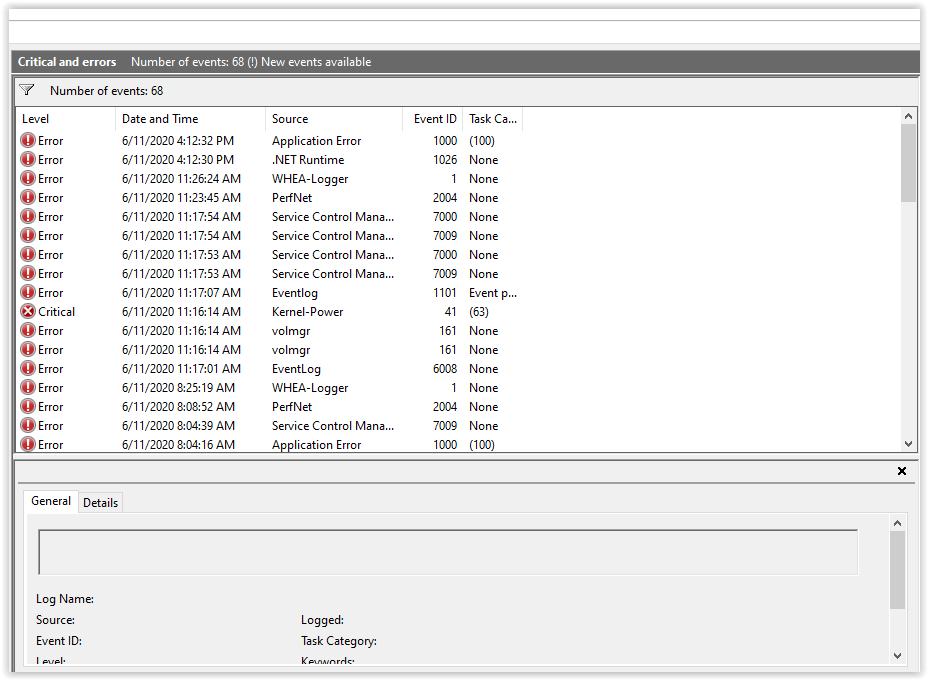Select the 6/11/2020 11:17:01 AM date cell
Viewport: 928px width, 680px height.
[x=181, y=368]
